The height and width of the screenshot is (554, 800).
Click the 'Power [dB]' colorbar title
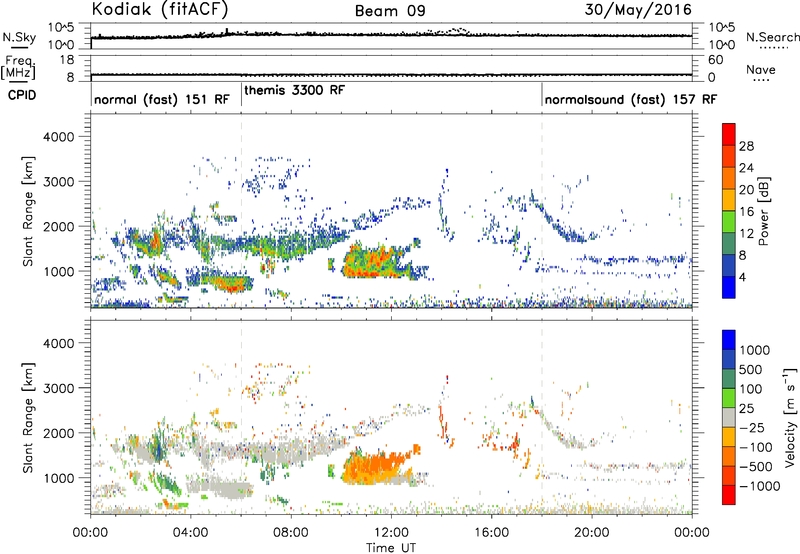(x=763, y=211)
